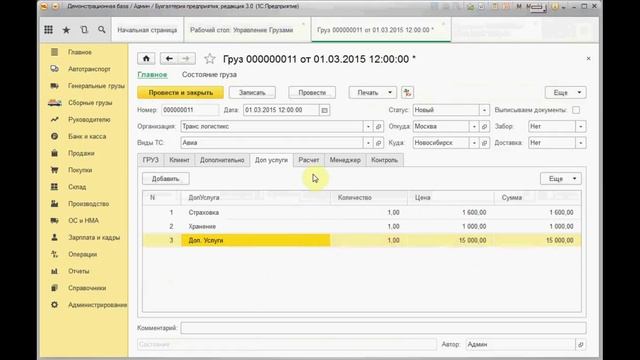Toggle Выписываем документы checkbox
Screen dimensions: 640x360
click(x=576, y=110)
